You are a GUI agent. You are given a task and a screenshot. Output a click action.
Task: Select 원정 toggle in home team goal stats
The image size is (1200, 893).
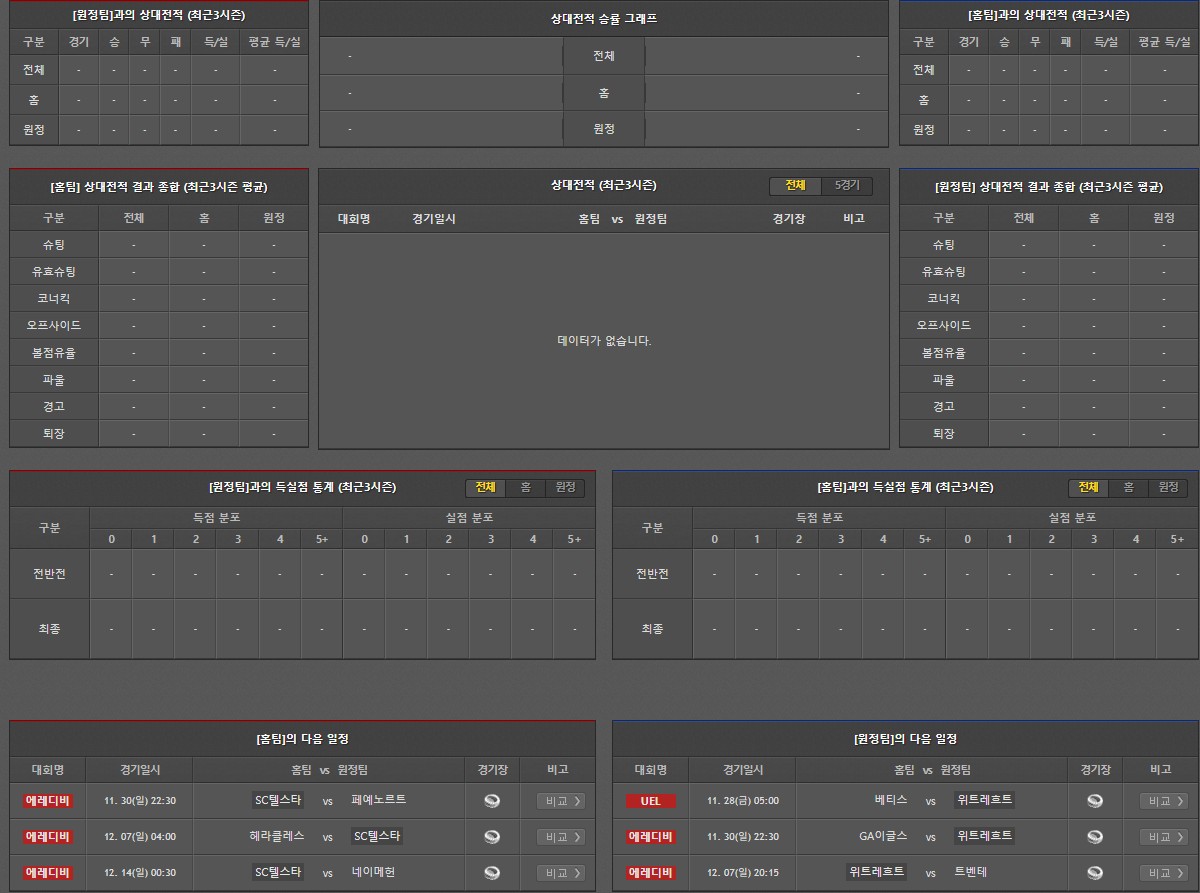pos(565,487)
